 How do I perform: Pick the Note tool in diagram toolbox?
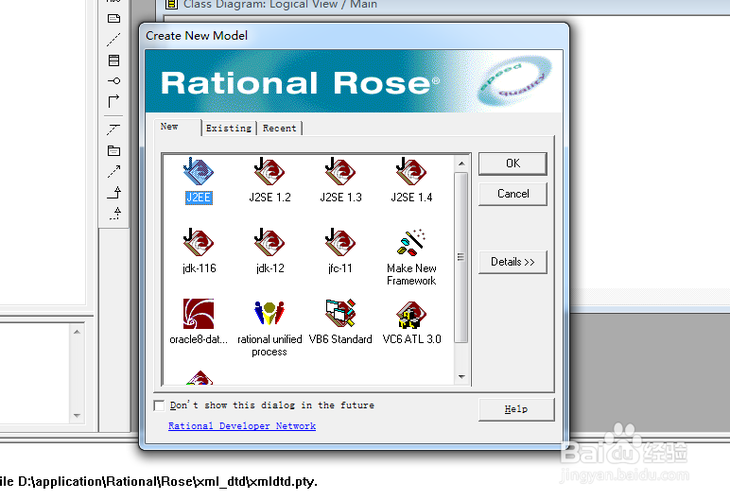114,19
